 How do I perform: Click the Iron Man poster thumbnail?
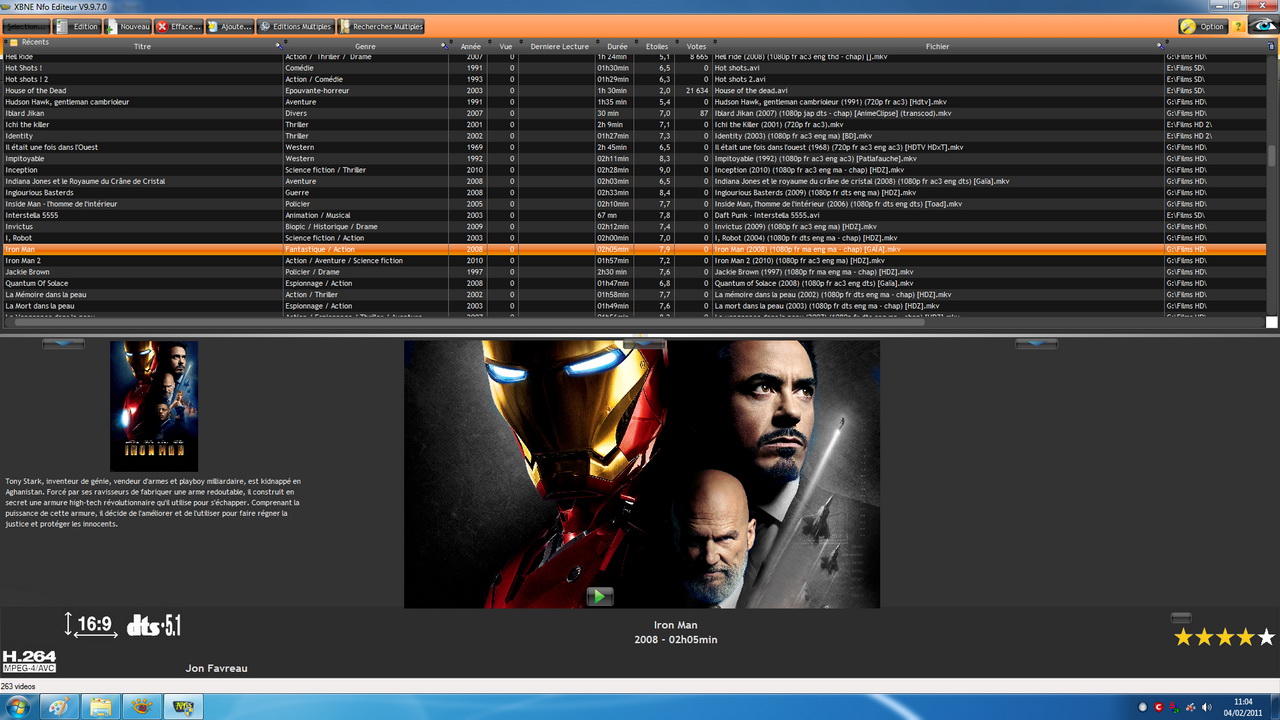click(154, 405)
